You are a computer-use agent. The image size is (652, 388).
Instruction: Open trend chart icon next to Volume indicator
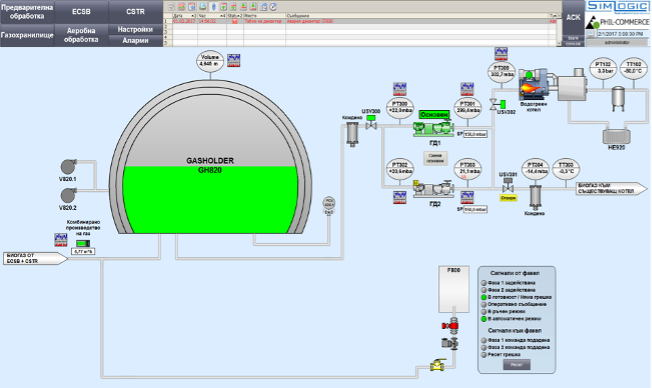(234, 60)
